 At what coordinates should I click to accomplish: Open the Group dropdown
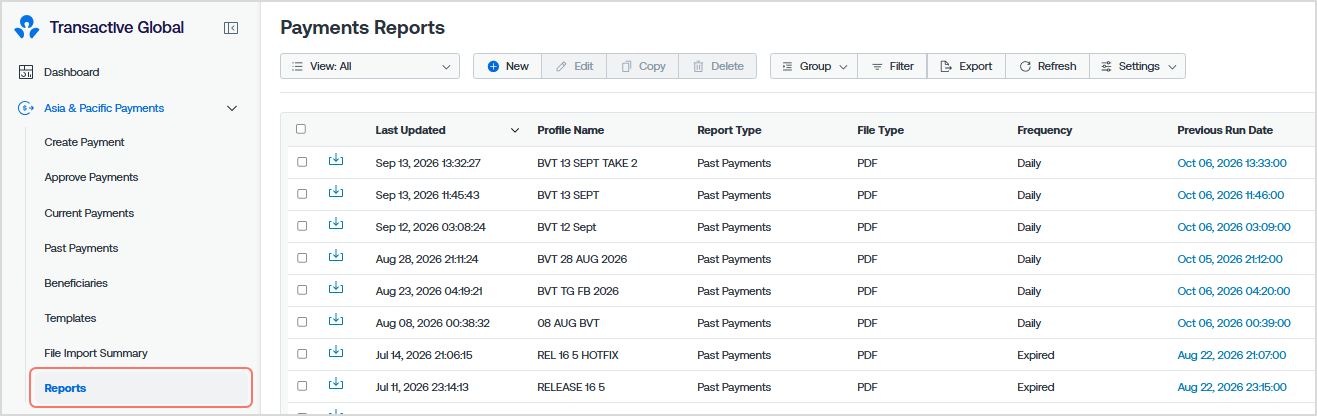click(x=814, y=66)
